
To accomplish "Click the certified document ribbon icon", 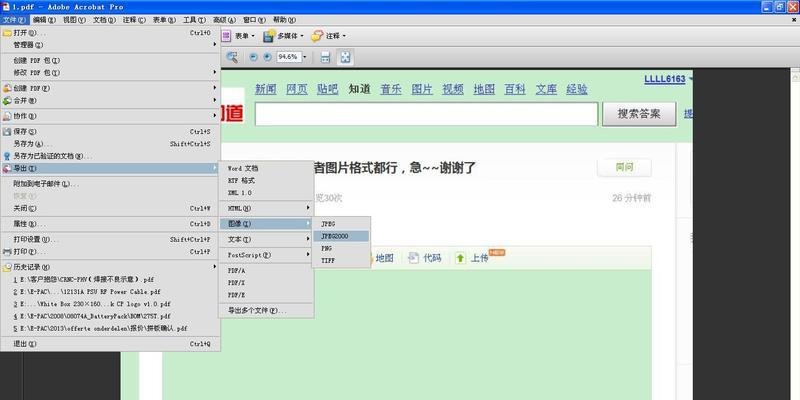I will click(7, 156).
